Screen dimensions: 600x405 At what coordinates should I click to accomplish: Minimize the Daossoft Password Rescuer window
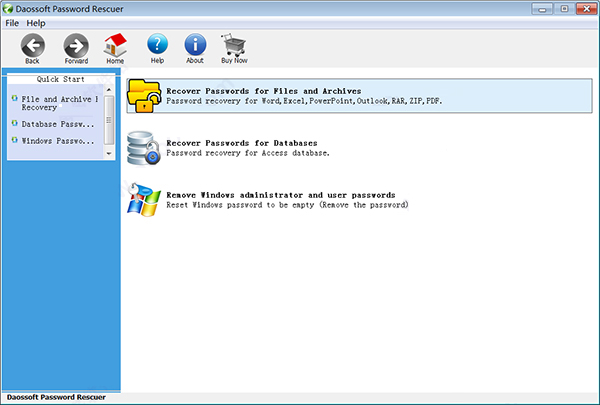(x=542, y=9)
